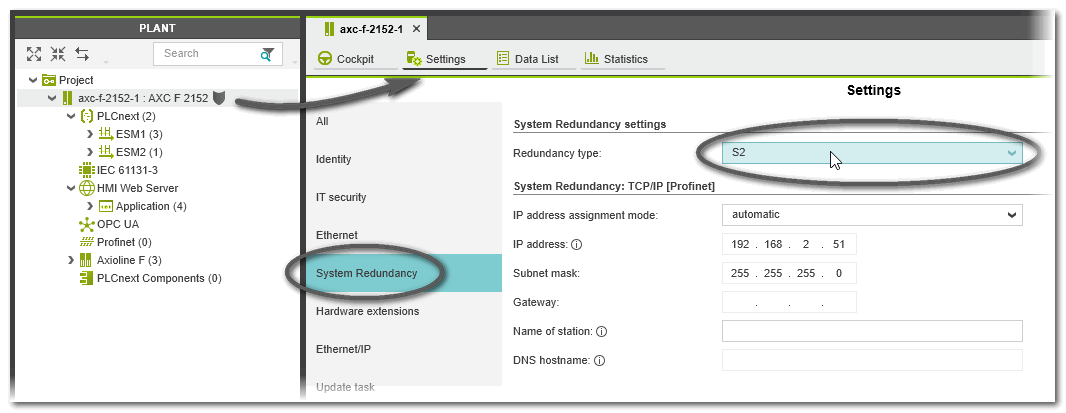Select the IEC 61131-3 chip icon

[x=87, y=170]
